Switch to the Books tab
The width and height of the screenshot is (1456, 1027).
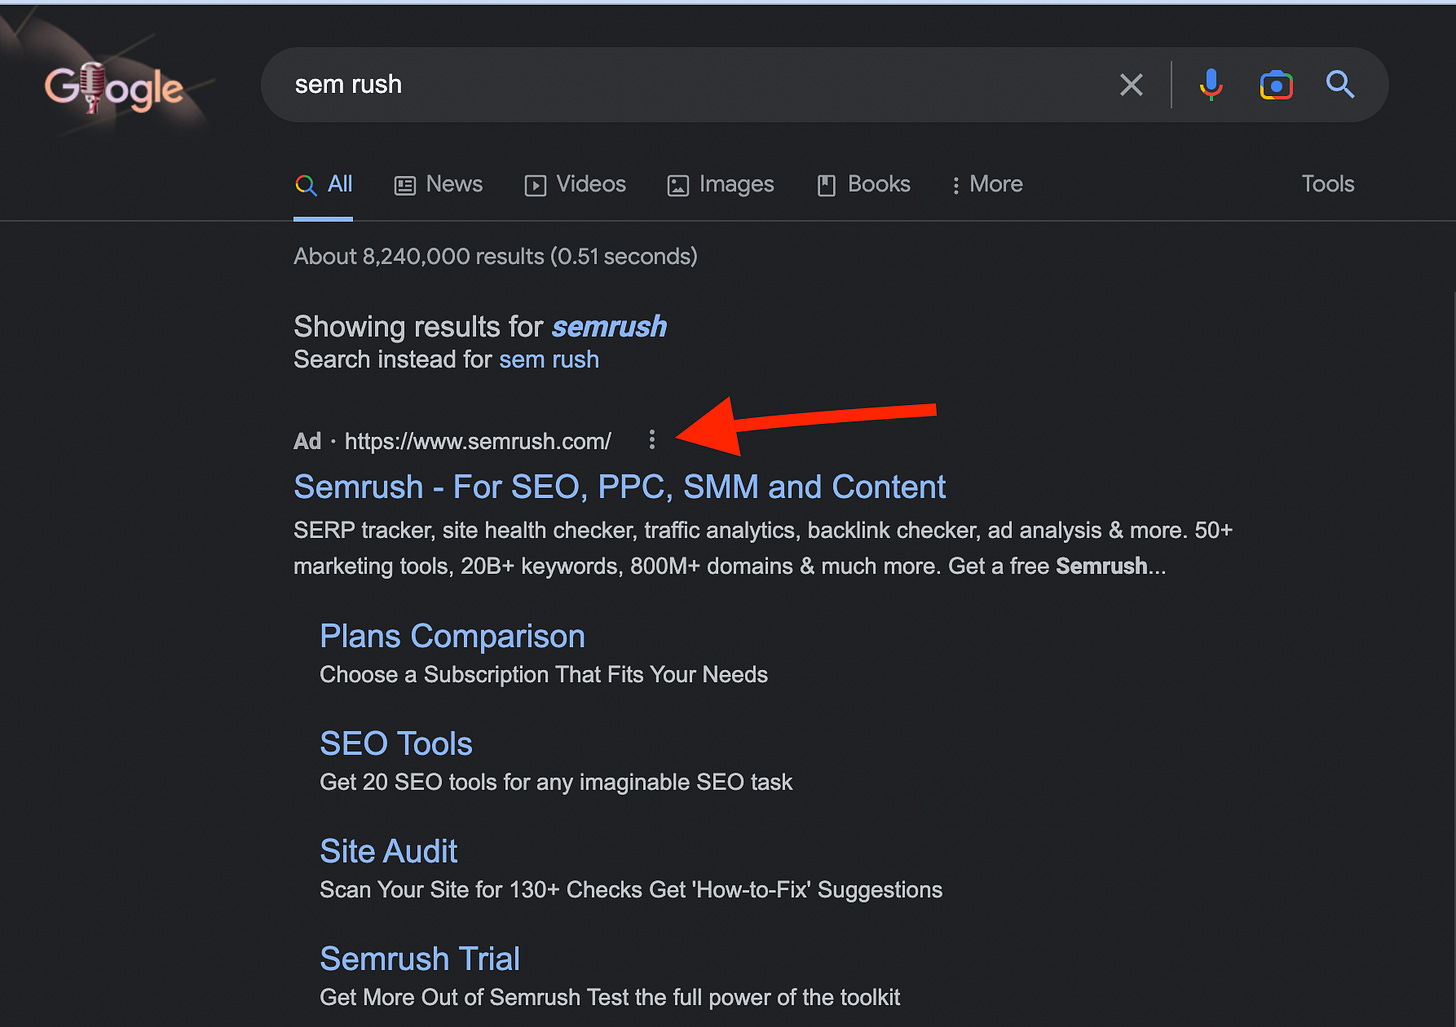[x=864, y=185]
